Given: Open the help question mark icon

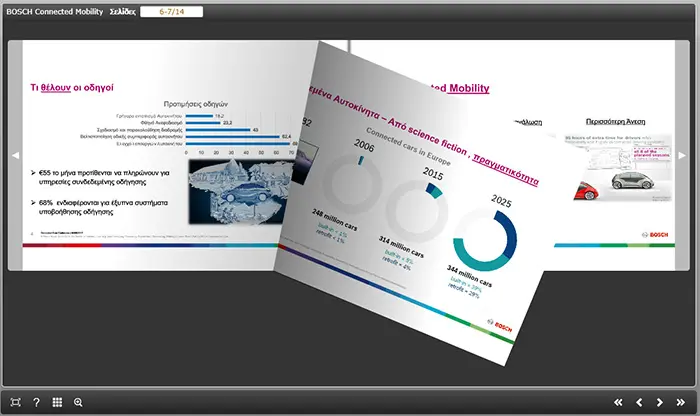Looking at the screenshot, I should click(x=36, y=402).
